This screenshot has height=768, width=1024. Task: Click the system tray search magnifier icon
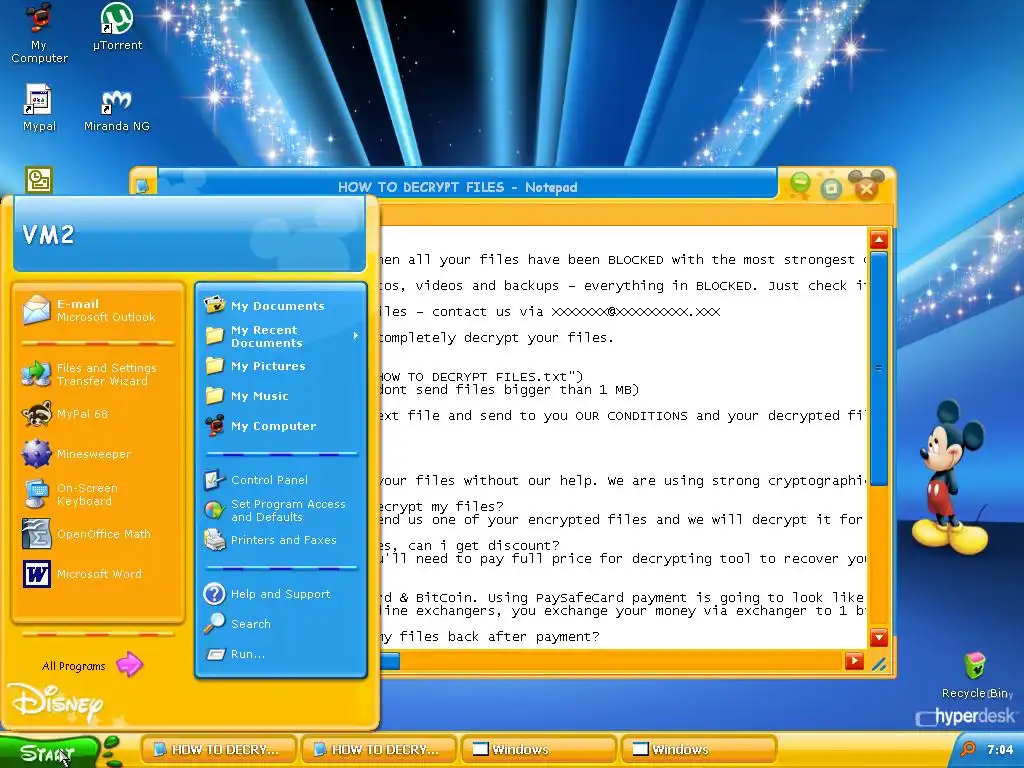point(968,749)
